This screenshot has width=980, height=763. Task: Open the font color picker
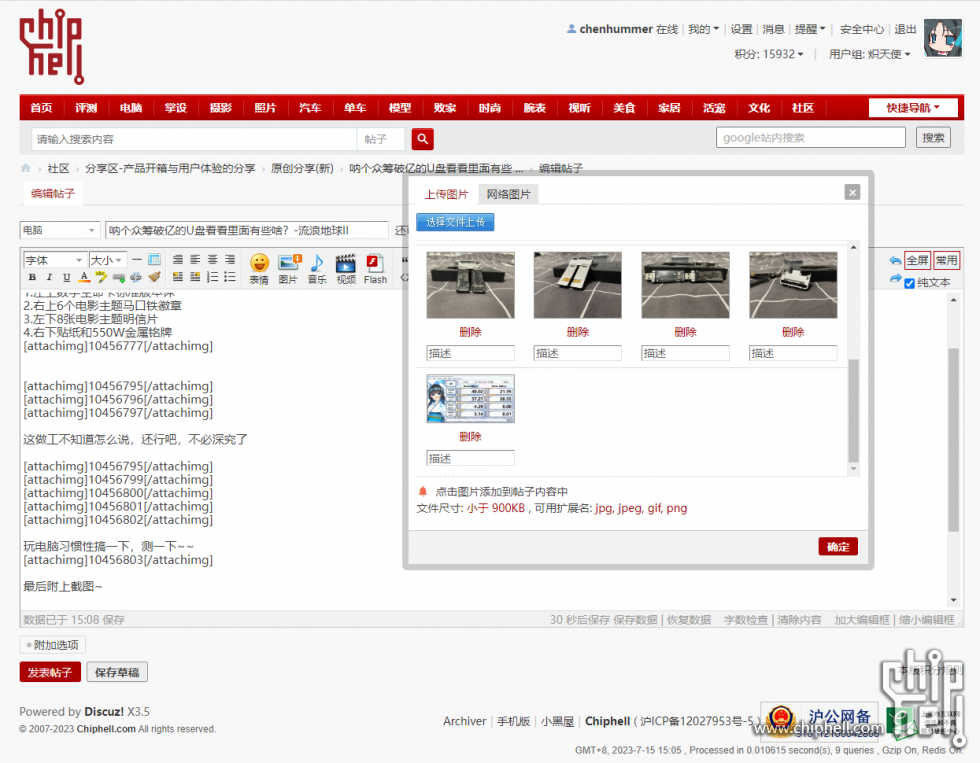coord(84,277)
